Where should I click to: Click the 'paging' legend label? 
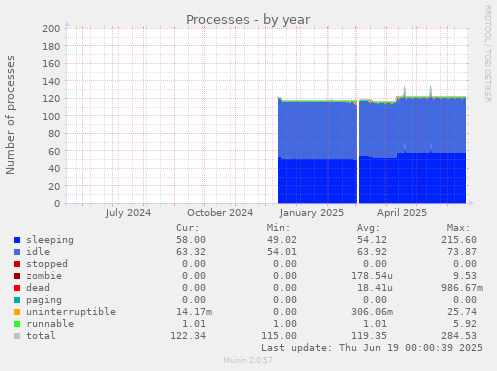coord(44,300)
